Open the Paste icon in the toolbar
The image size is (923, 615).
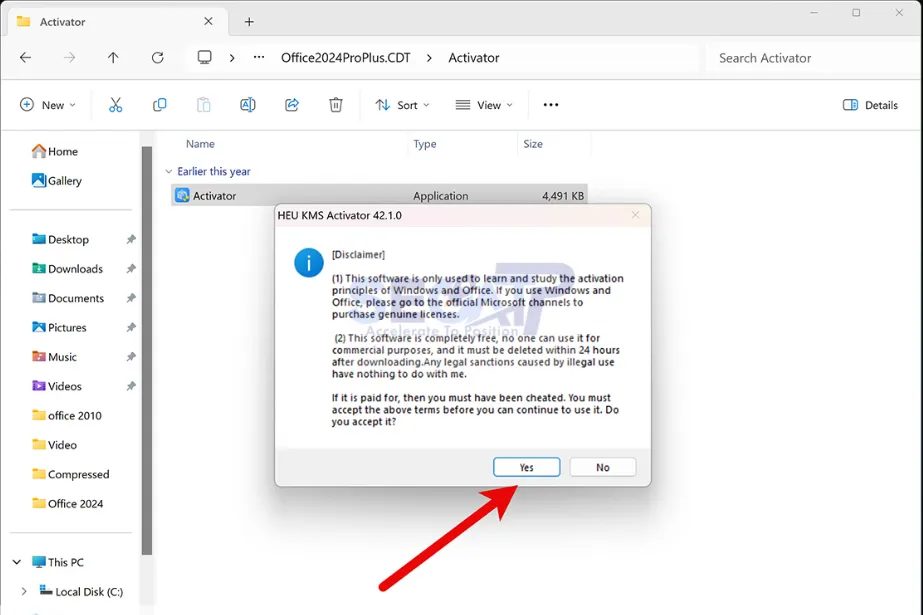[x=203, y=104]
